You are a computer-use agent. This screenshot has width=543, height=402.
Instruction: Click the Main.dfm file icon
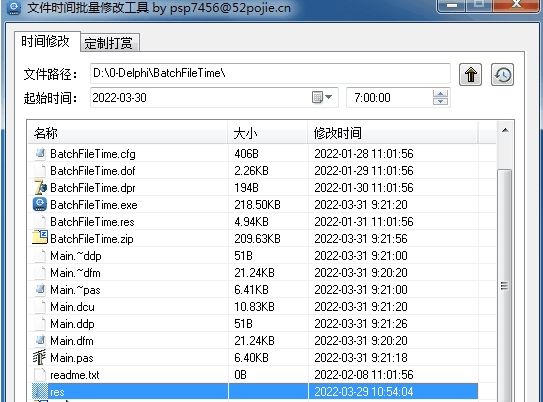(x=40, y=340)
